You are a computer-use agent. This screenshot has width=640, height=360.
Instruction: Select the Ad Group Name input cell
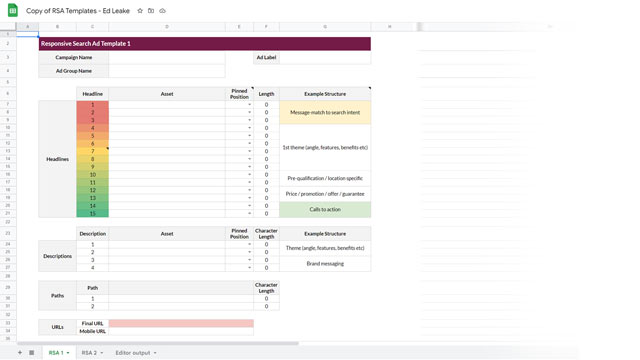click(167, 71)
